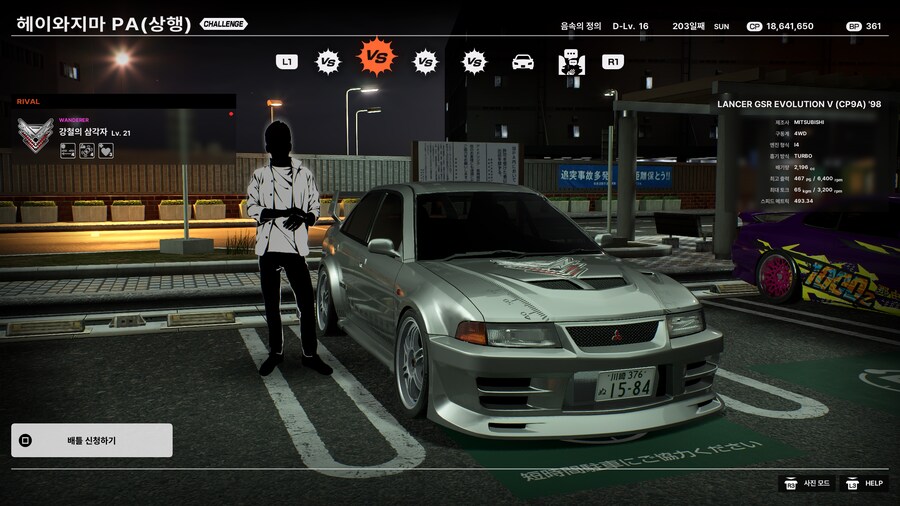
Task: Select the highlighted orange VS icon
Action: point(377,58)
